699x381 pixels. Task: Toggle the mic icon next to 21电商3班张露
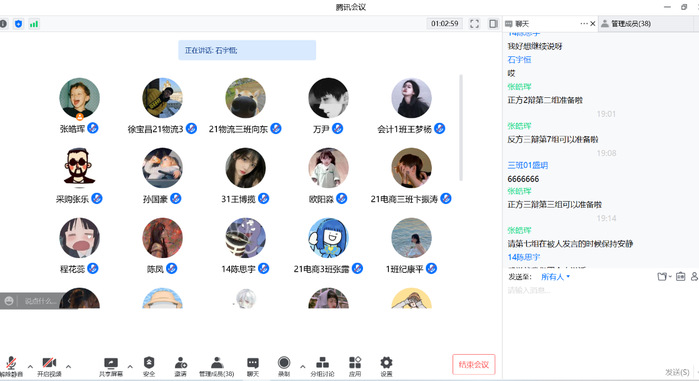tap(357, 268)
